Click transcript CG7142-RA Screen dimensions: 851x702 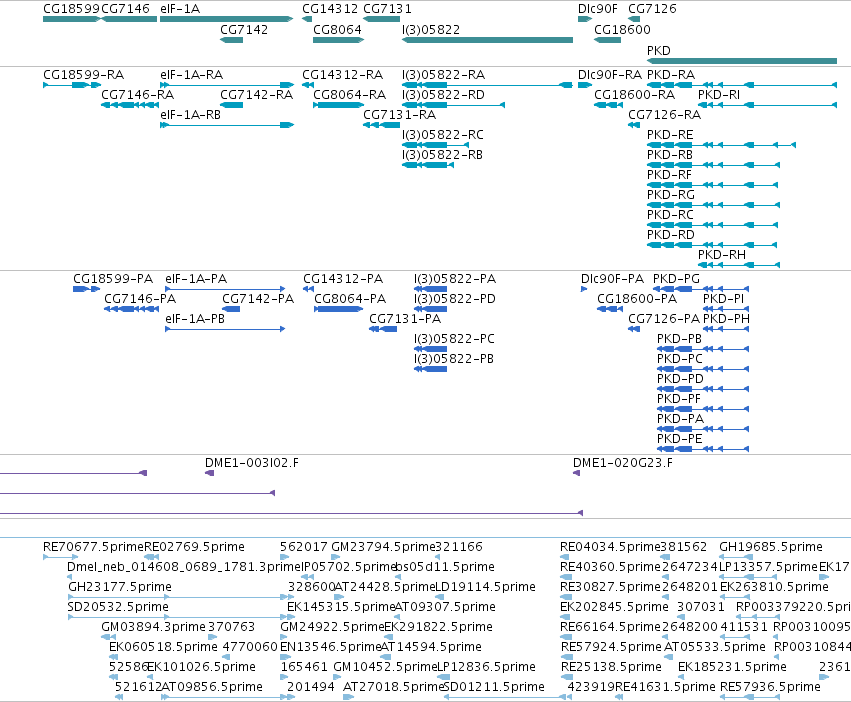point(256,94)
